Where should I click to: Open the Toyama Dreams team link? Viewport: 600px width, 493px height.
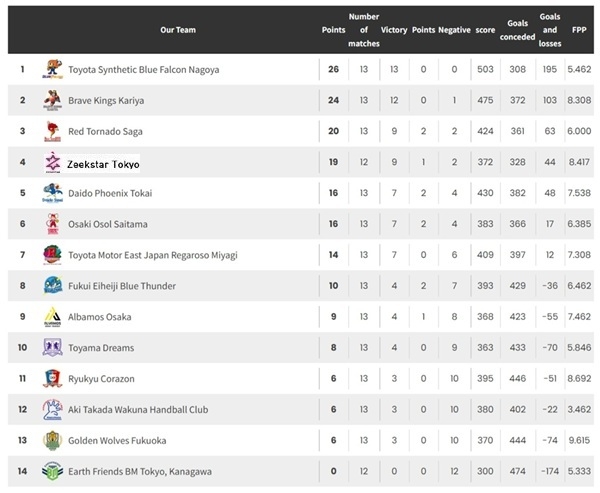(101, 348)
